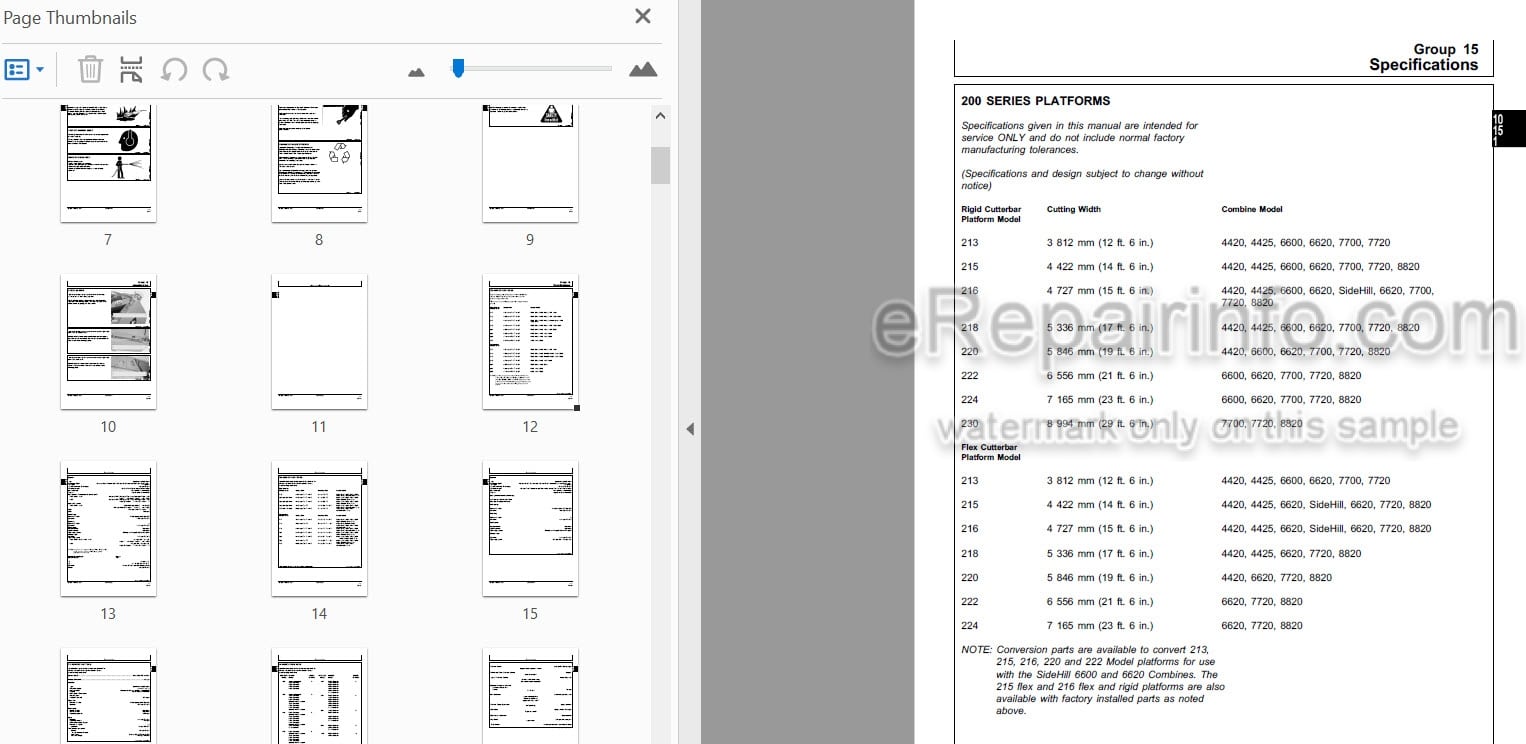The image size is (1526, 744).
Task: Select page 7 thumbnail
Action: pos(108,162)
